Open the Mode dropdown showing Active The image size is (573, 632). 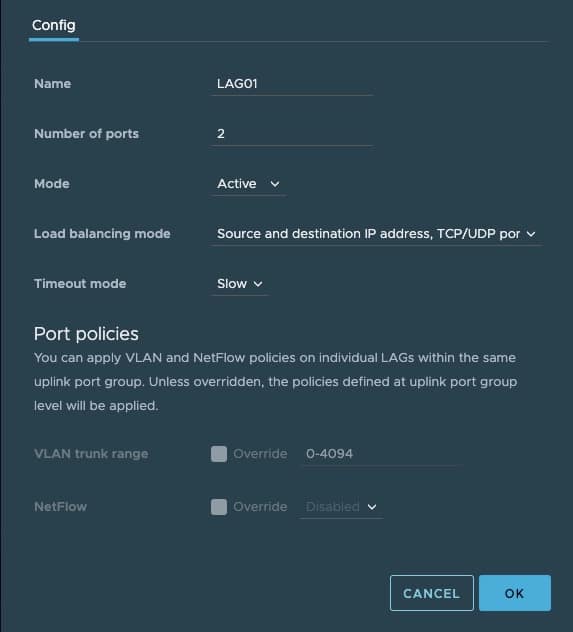pyautogui.click(x=249, y=184)
